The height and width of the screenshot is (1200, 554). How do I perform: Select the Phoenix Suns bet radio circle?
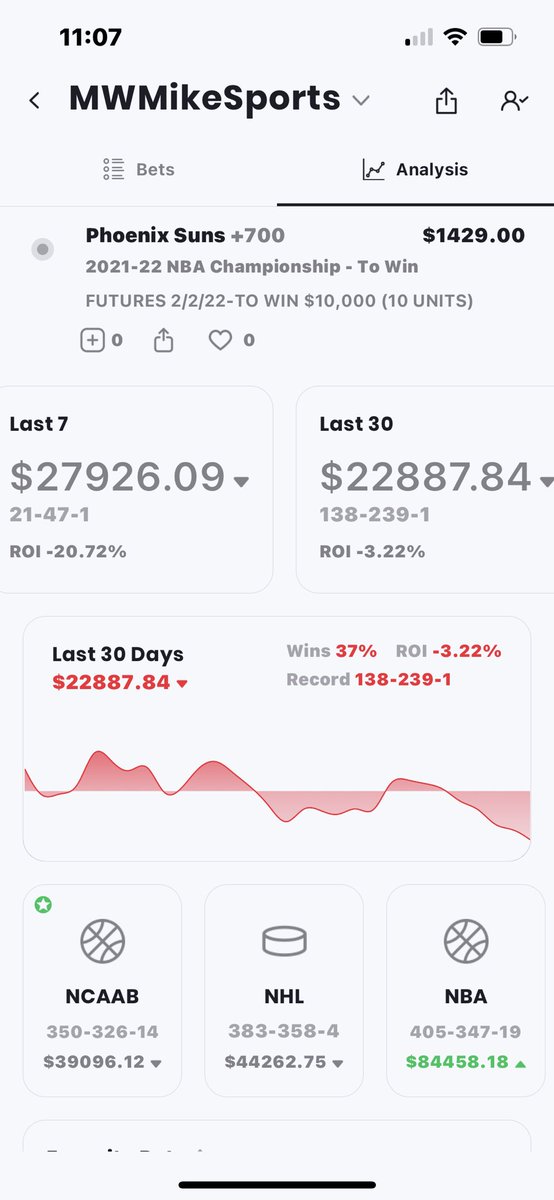pyautogui.click(x=42, y=249)
